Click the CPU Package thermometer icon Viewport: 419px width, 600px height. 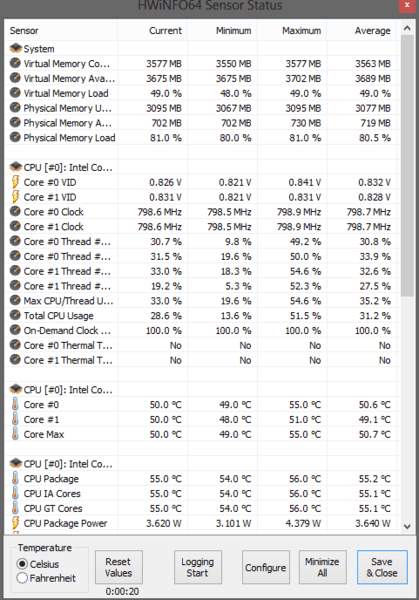15,479
